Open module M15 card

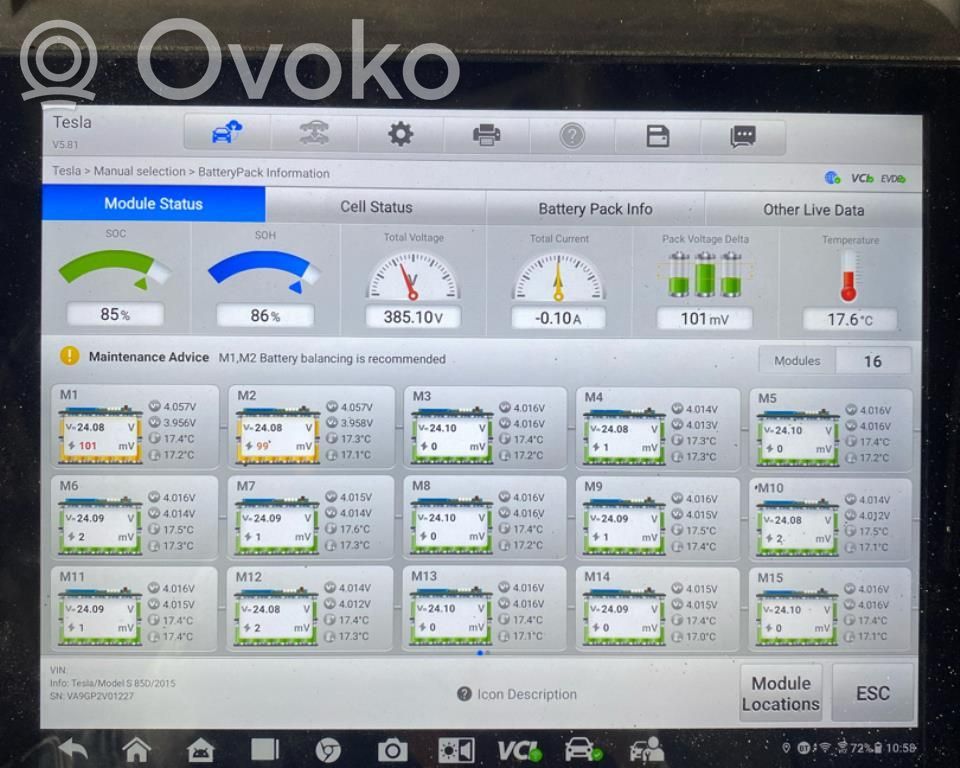[x=830, y=610]
